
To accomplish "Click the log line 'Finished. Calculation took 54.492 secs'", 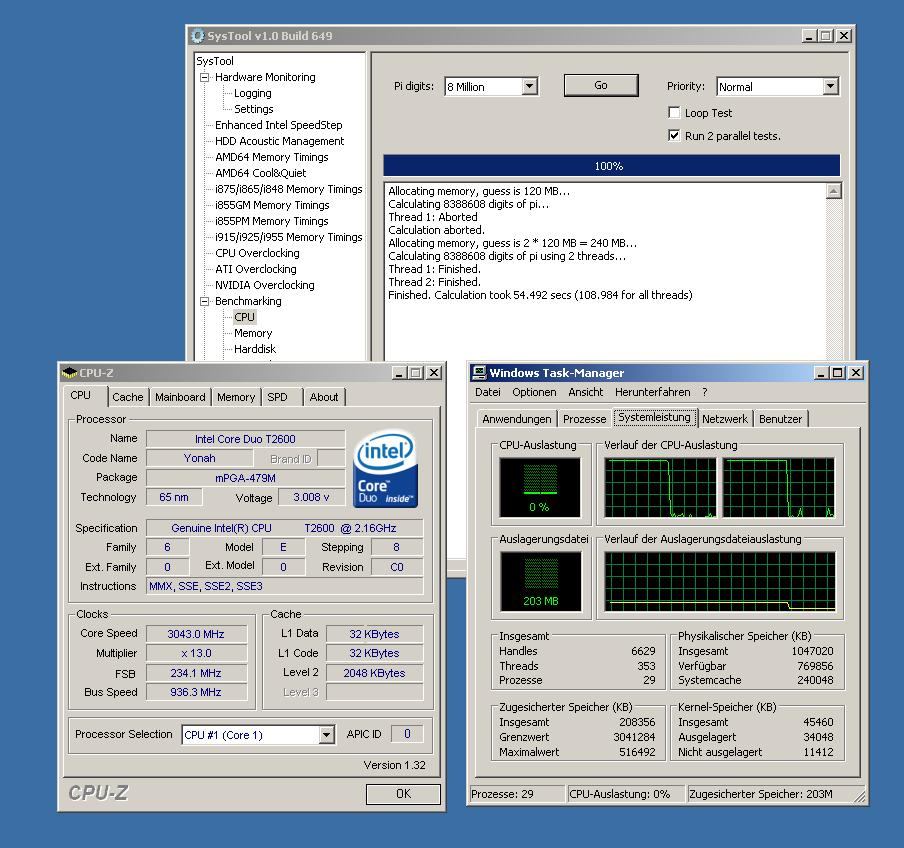I will pyautogui.click(x=540, y=295).
